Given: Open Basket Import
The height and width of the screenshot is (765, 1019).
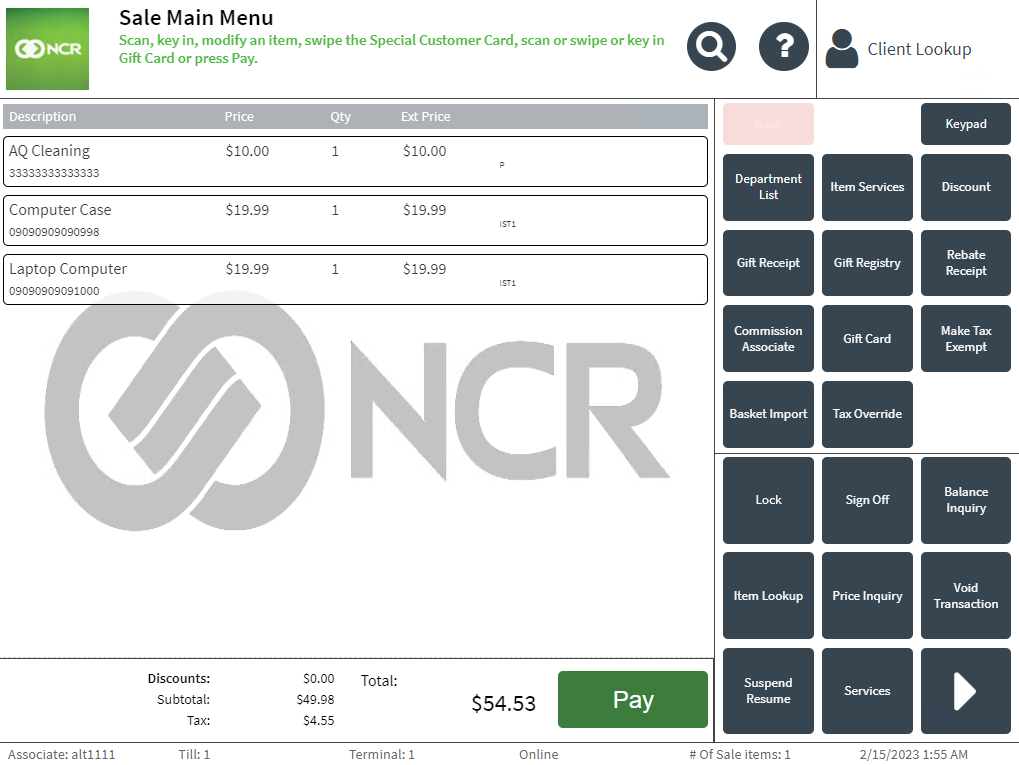Looking at the screenshot, I should 768,414.
